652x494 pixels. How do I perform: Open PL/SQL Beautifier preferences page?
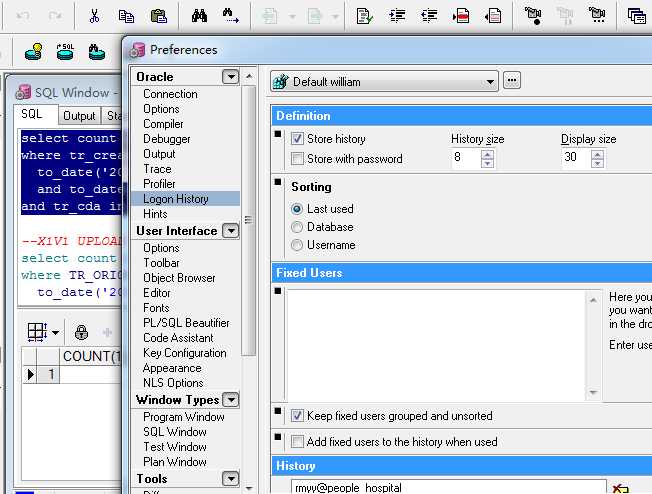coord(186,323)
